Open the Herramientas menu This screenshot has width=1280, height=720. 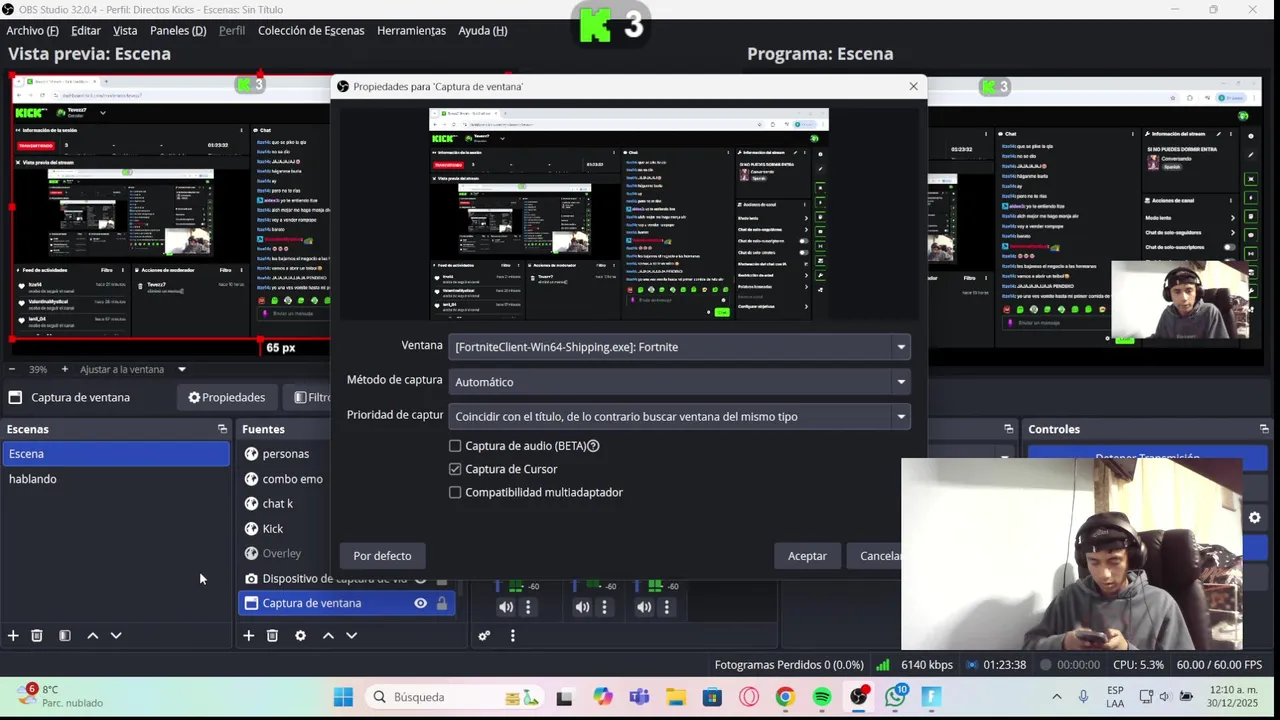coord(411,31)
